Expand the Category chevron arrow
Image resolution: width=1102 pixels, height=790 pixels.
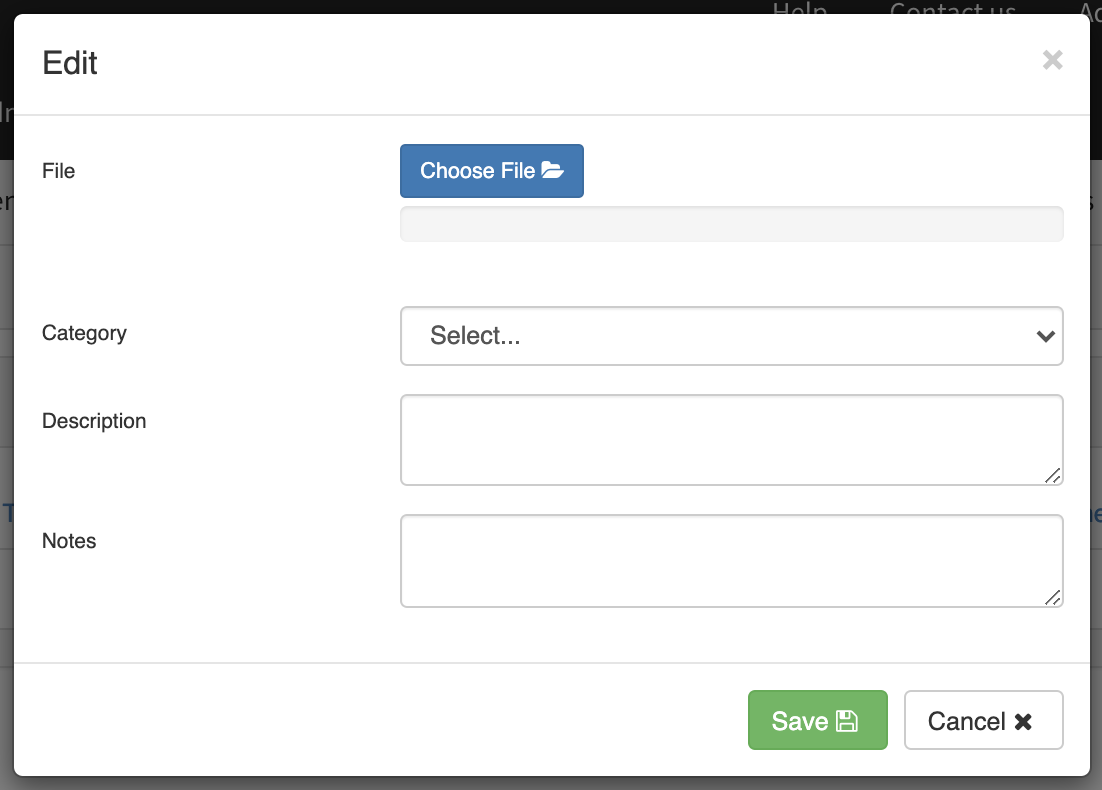1046,336
